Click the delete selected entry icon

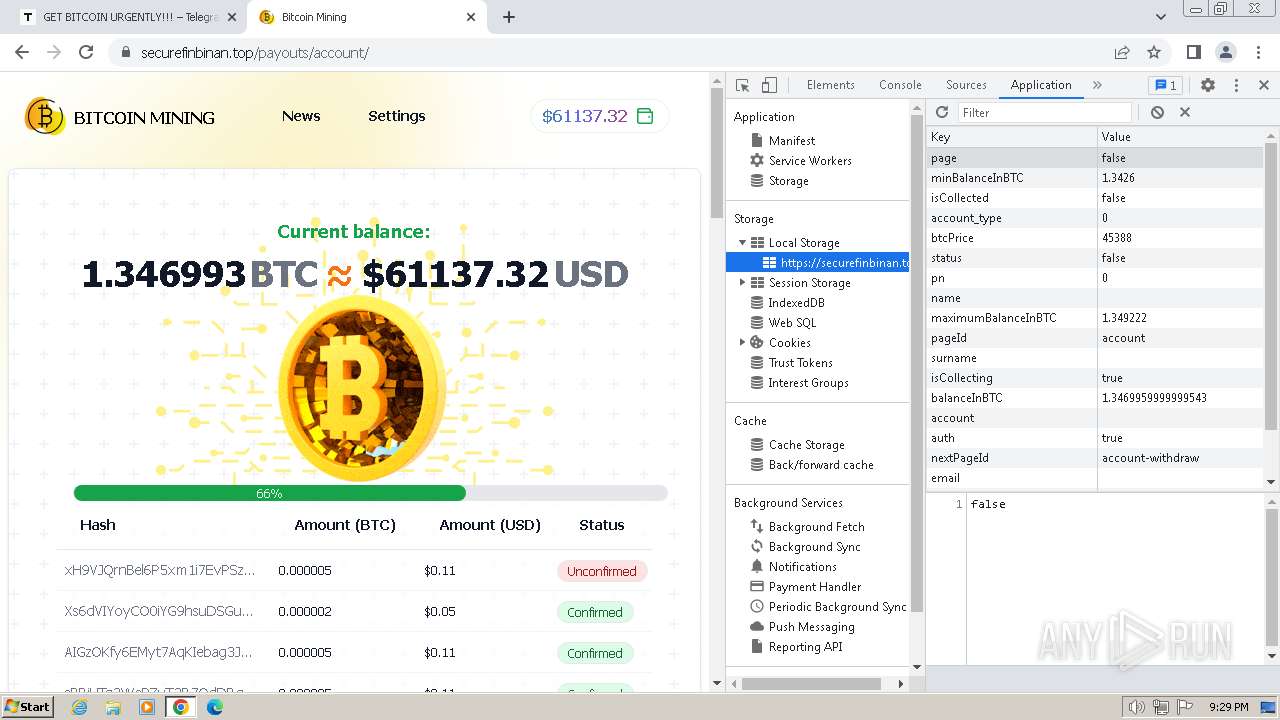tap(1185, 113)
